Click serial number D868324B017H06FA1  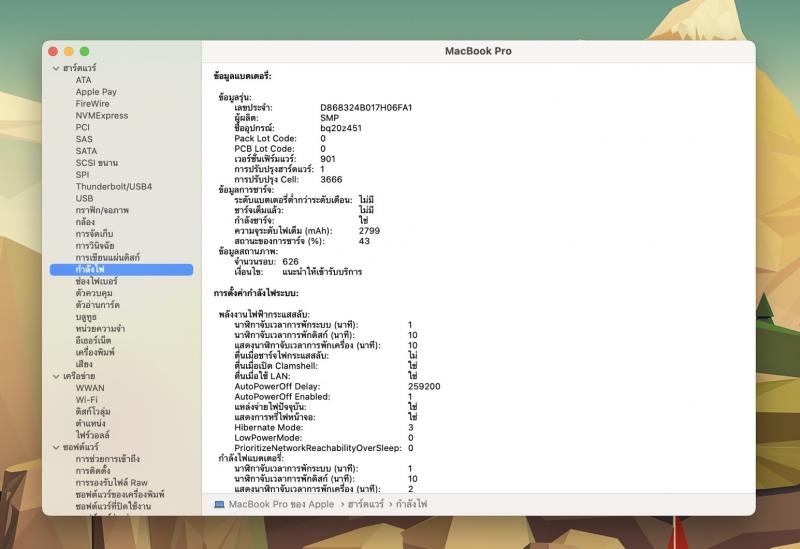(x=366, y=108)
